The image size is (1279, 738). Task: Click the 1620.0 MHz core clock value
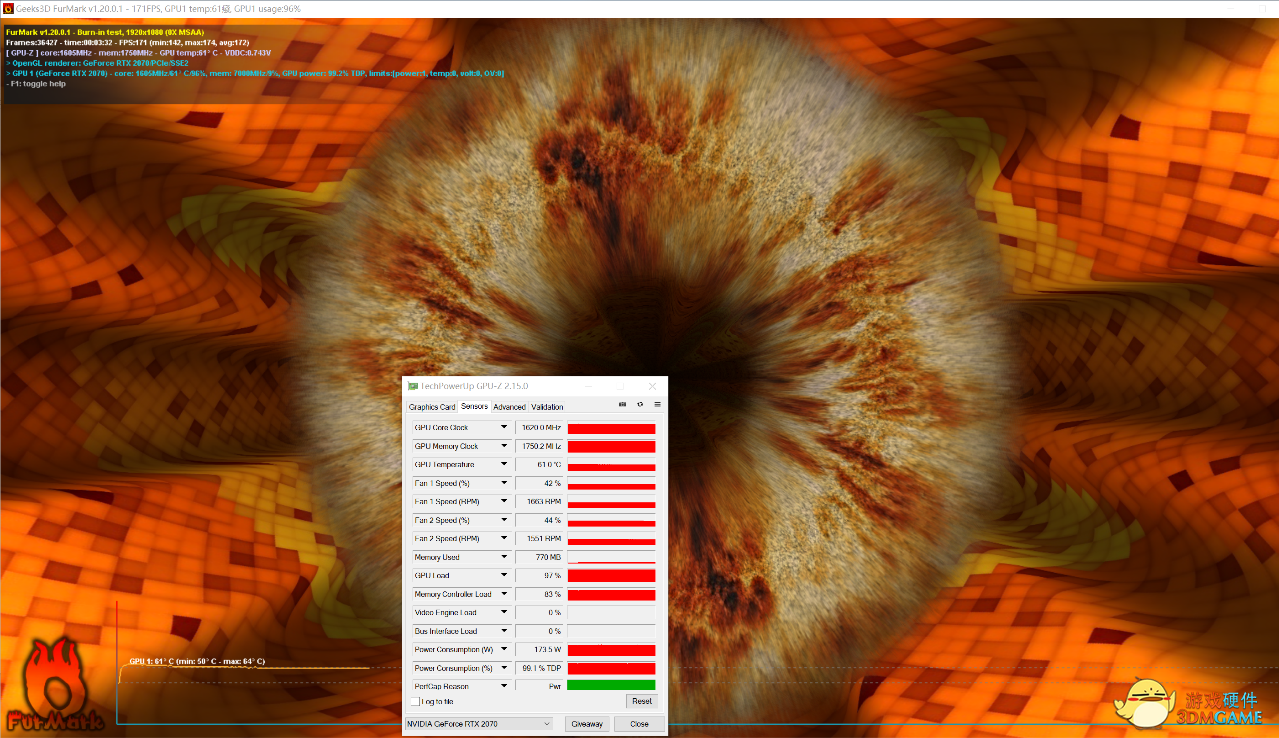[x=540, y=428]
